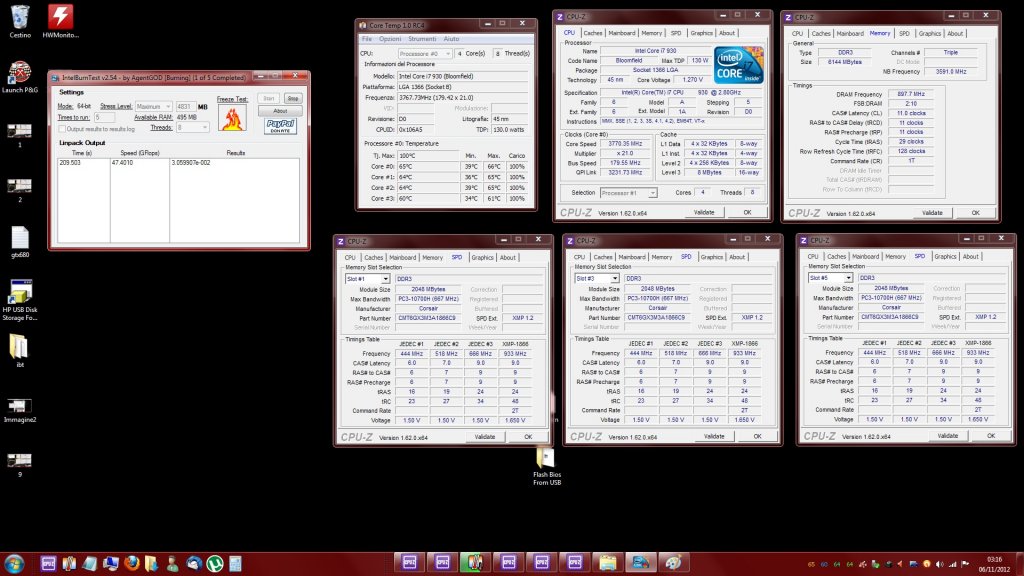Viewport: 1024px width, 576px height.
Task: Click Validate in CPU-Z Slot #1 window
Action: (x=485, y=437)
